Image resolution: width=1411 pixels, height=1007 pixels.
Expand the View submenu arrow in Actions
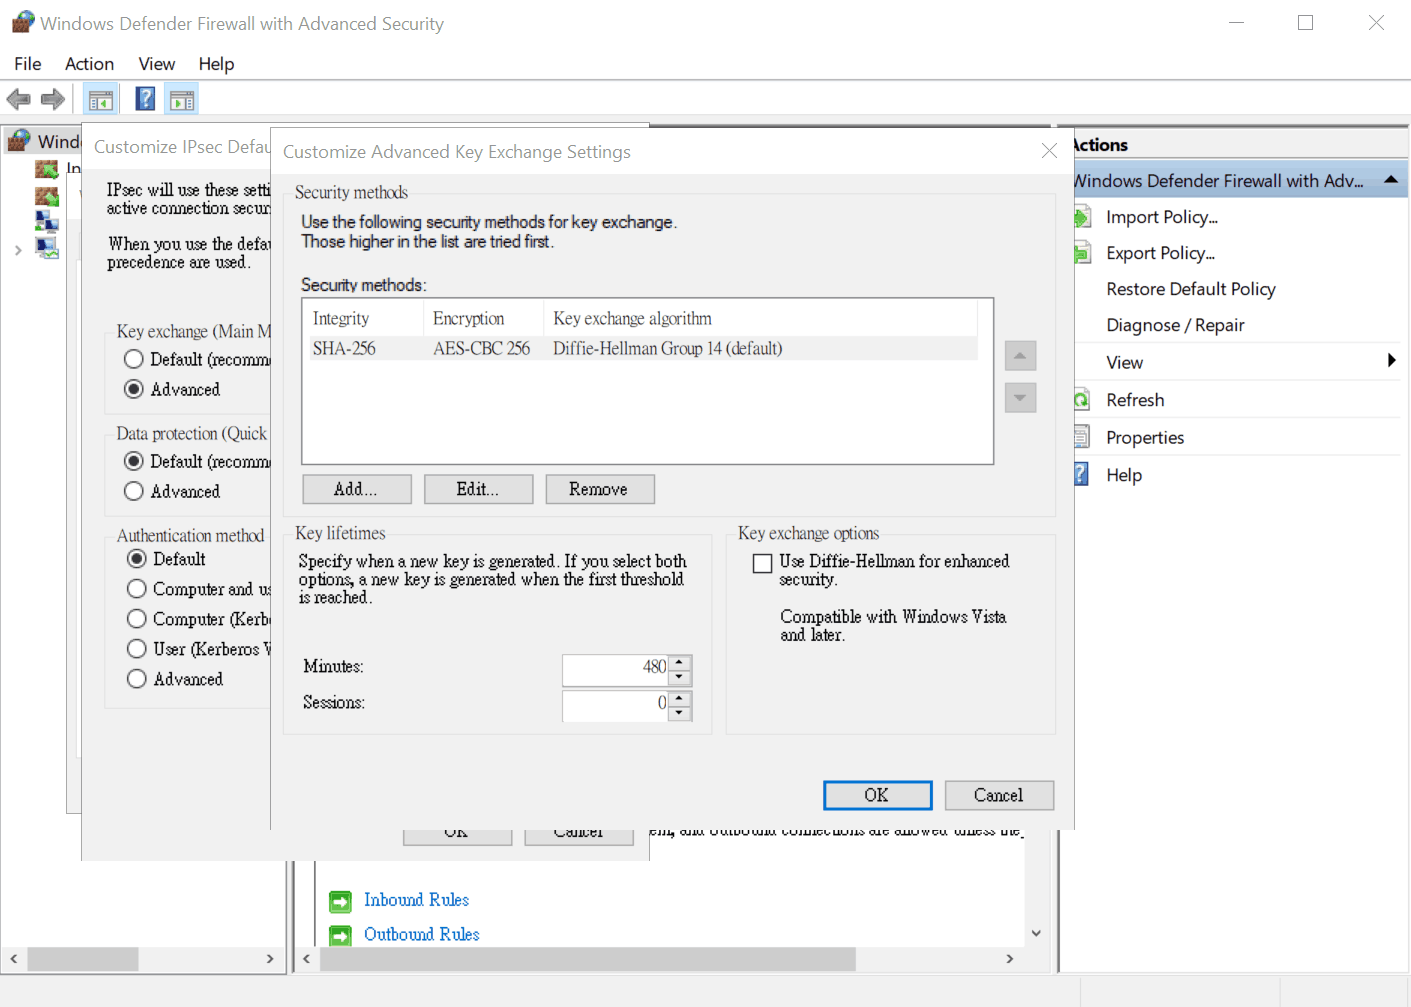coord(1391,361)
